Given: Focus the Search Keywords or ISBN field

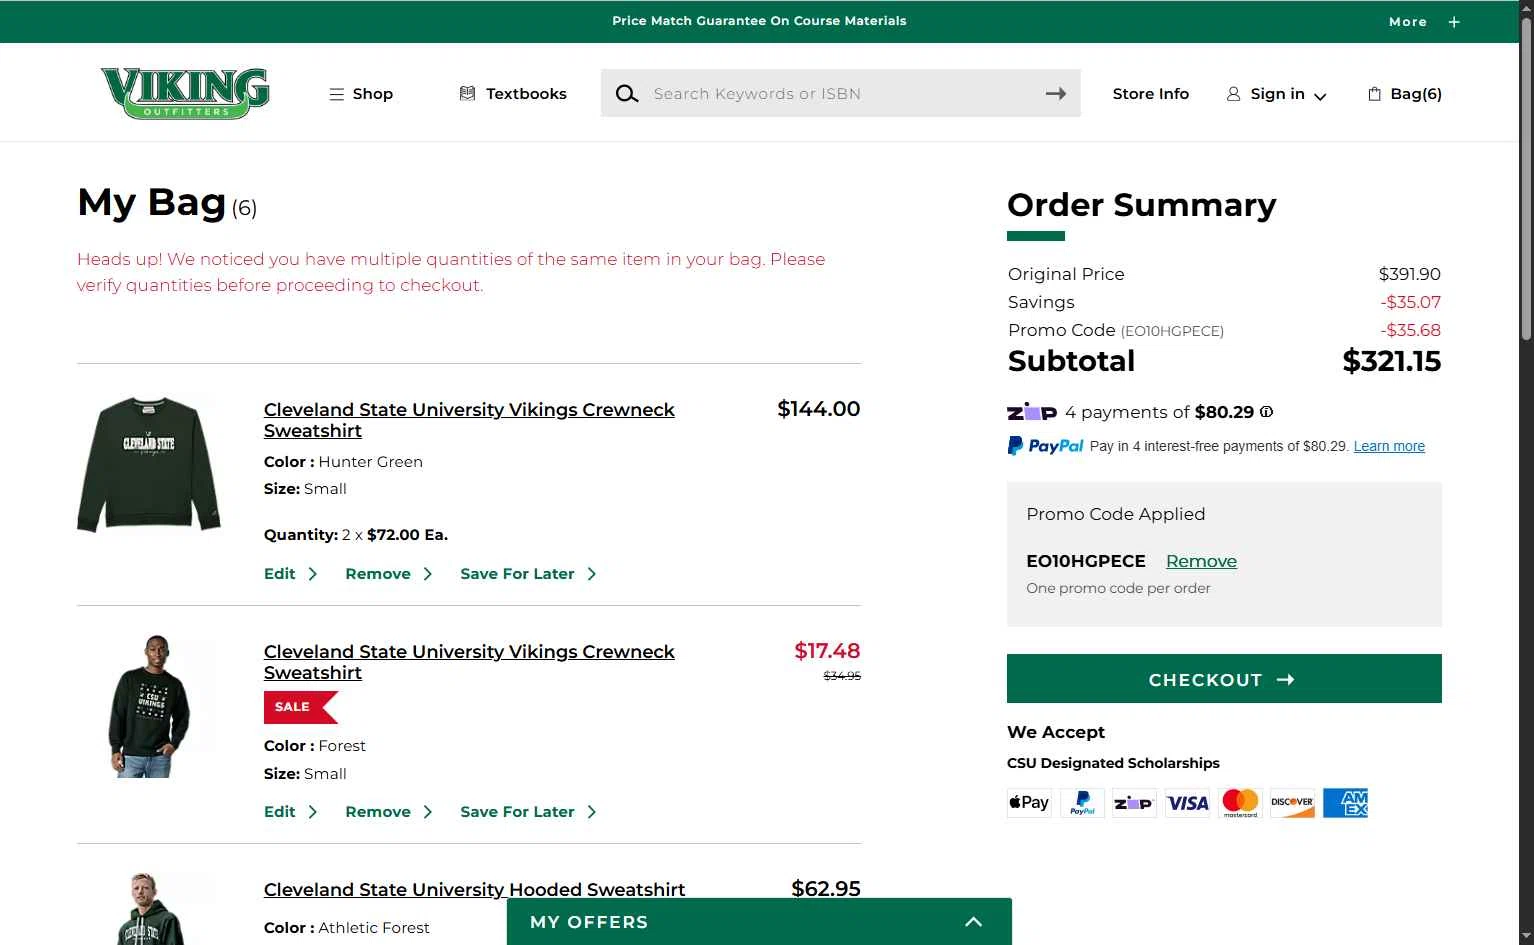Looking at the screenshot, I should 840,93.
